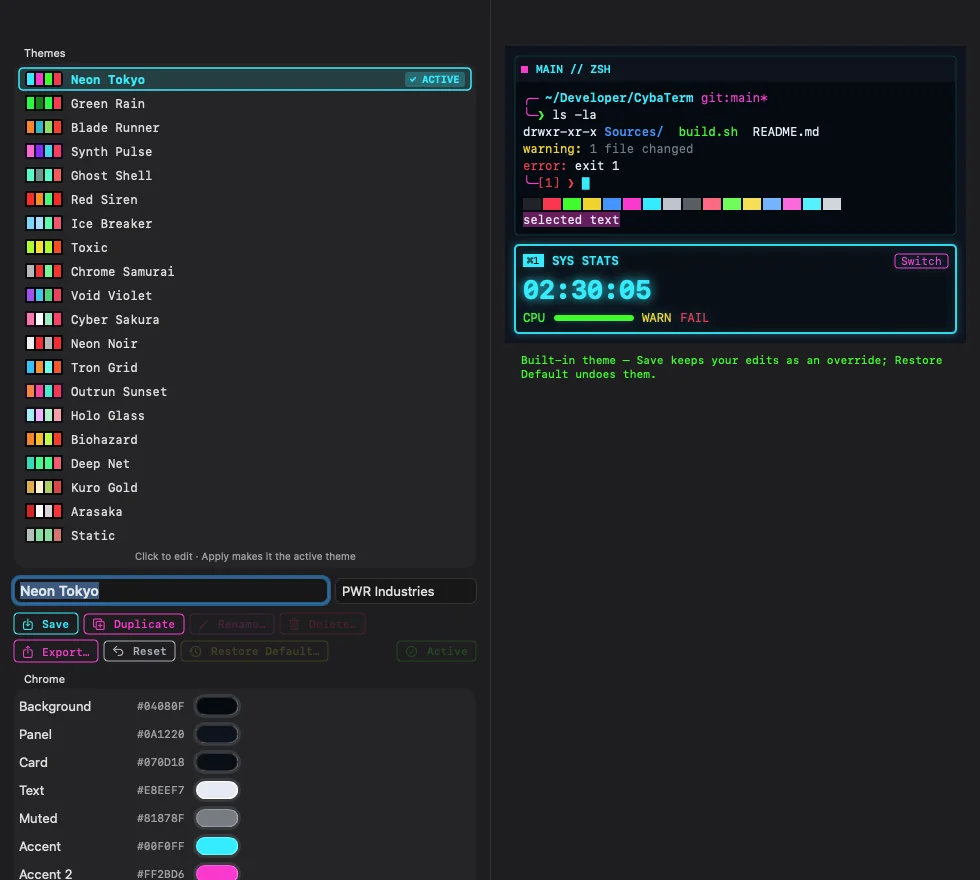Click the Active status button

pyautogui.click(x=436, y=651)
